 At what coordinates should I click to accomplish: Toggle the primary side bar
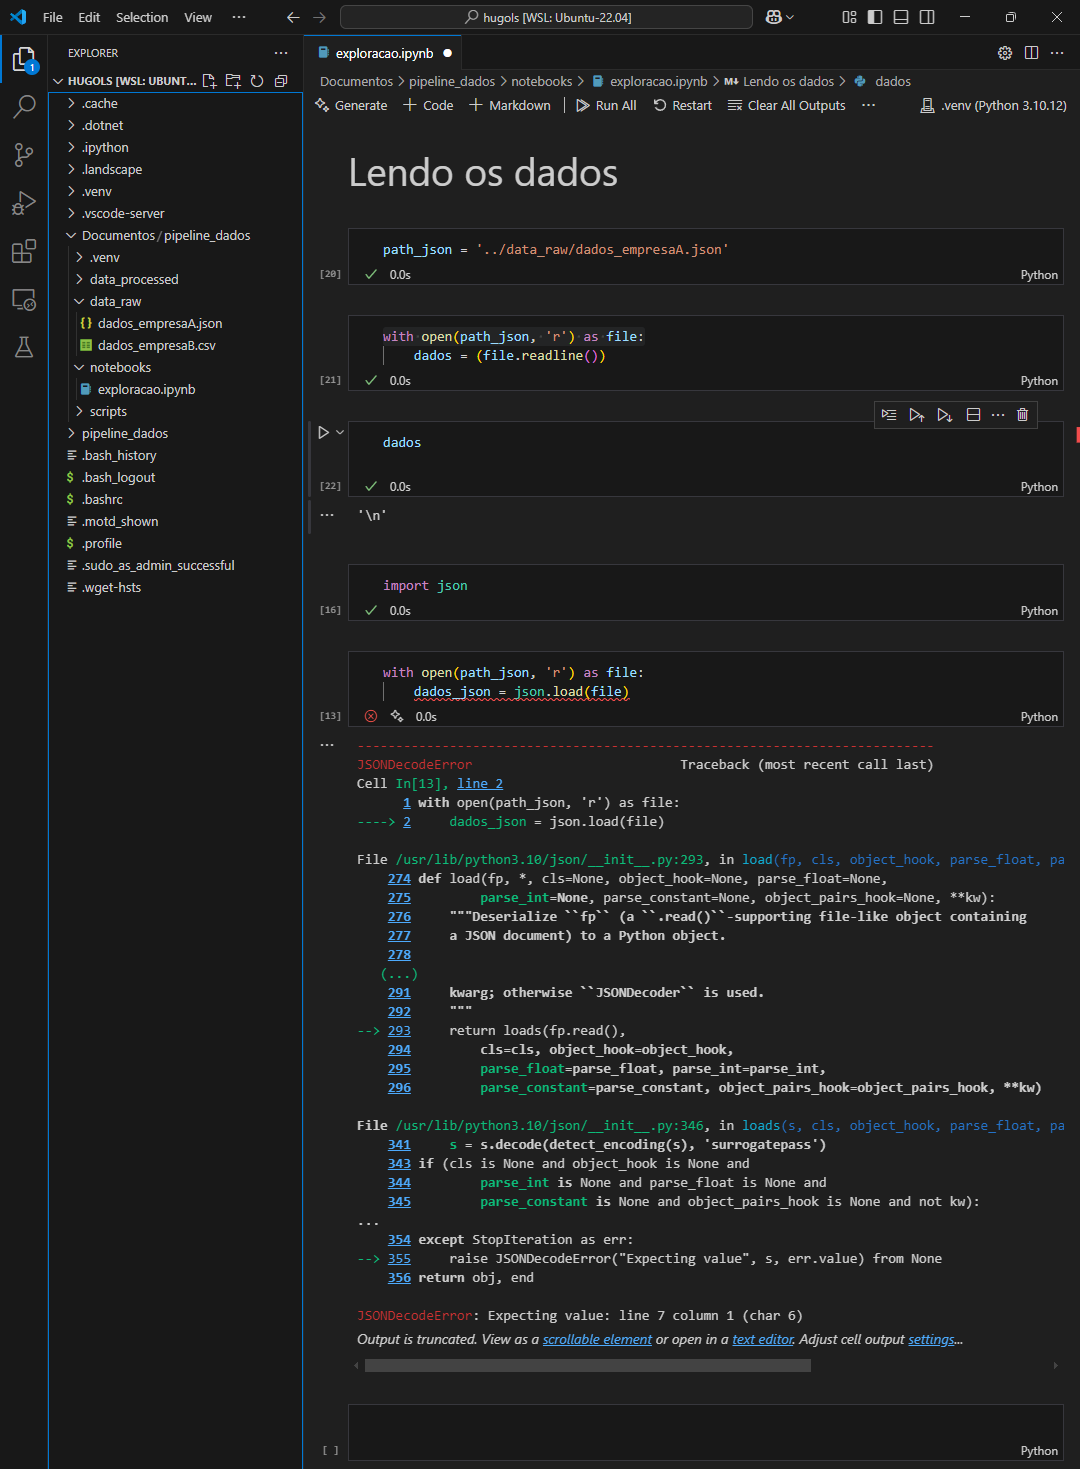pos(875,17)
